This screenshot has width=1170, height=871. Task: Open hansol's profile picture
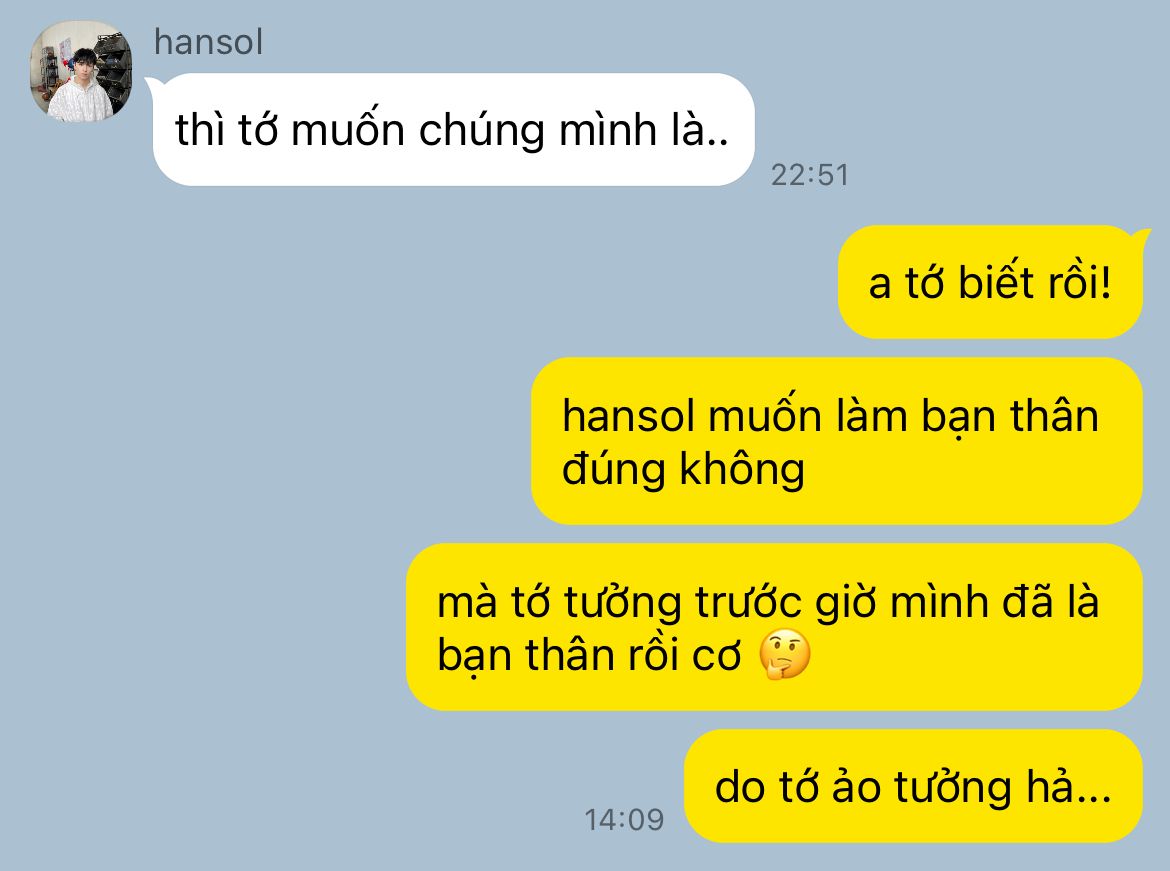(81, 72)
